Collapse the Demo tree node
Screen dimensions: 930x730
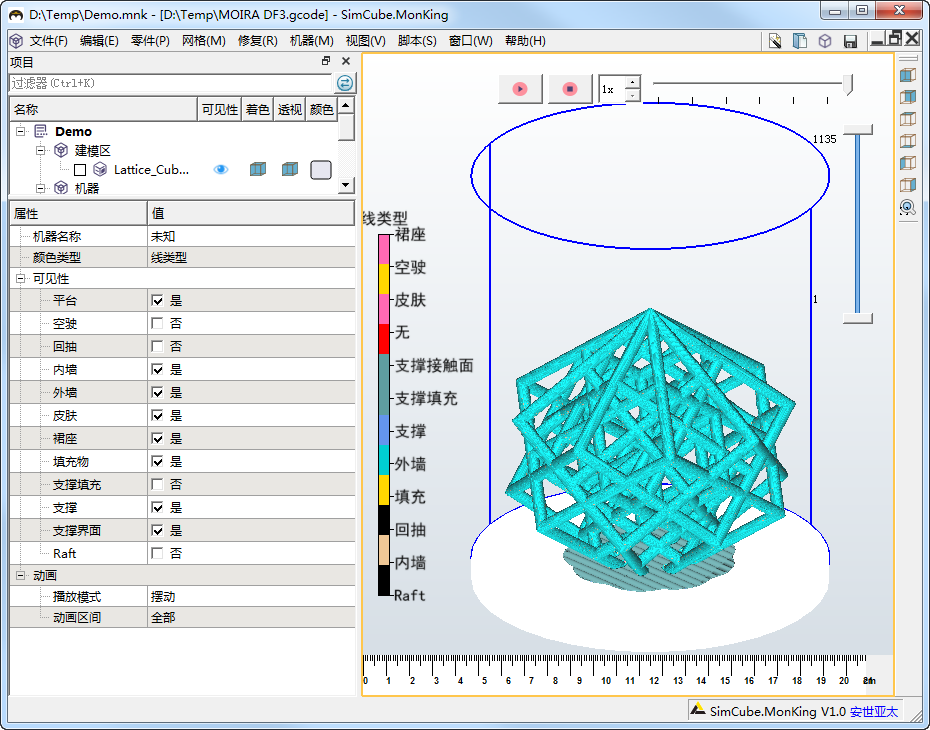pos(21,131)
